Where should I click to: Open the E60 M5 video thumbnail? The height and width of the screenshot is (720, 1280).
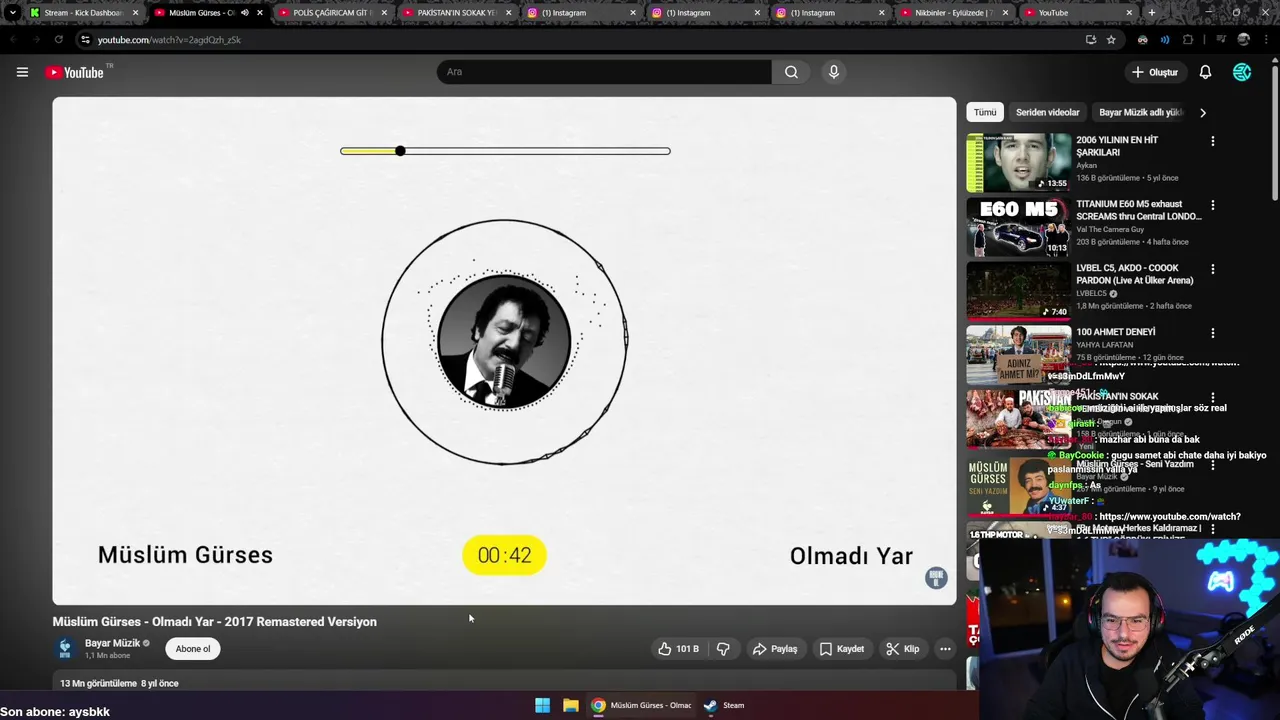[x=1019, y=226]
